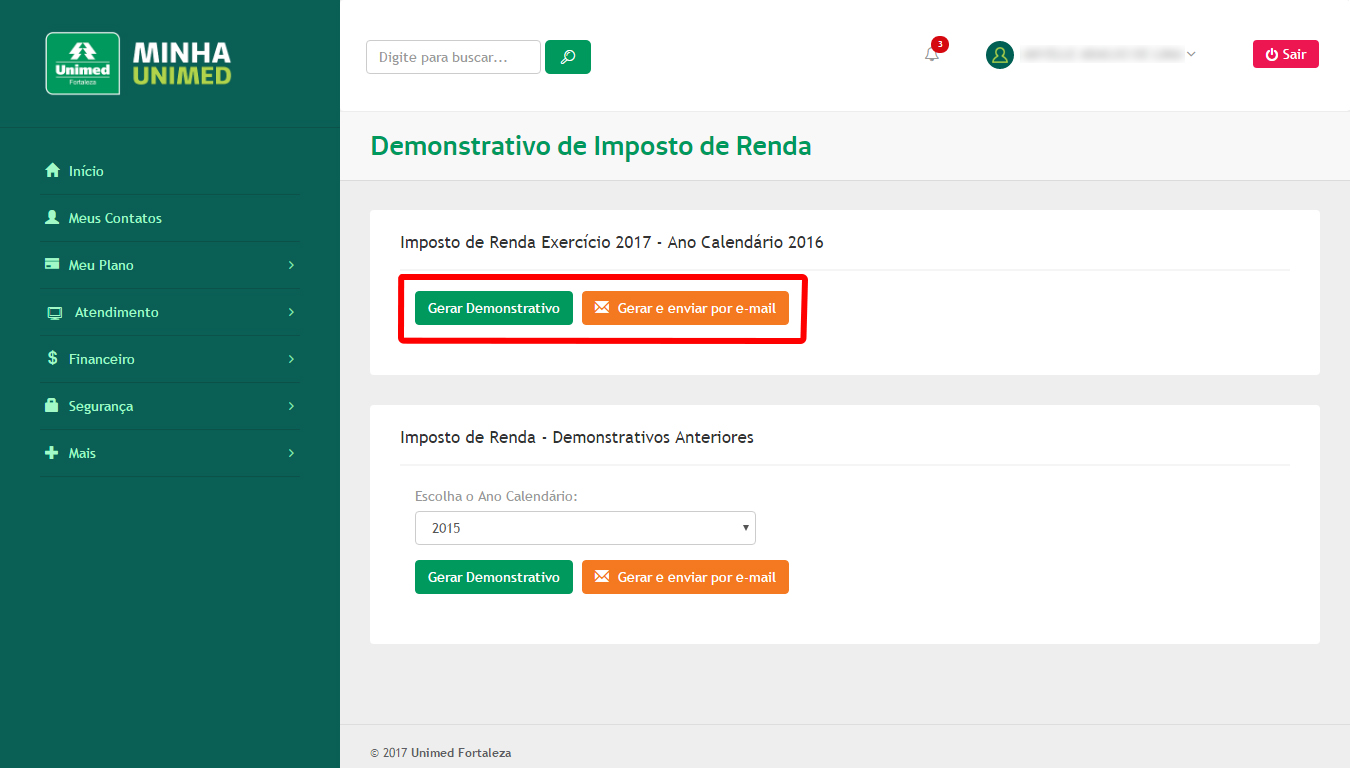Expand the Mais chevron
The height and width of the screenshot is (768, 1350).
click(x=291, y=453)
